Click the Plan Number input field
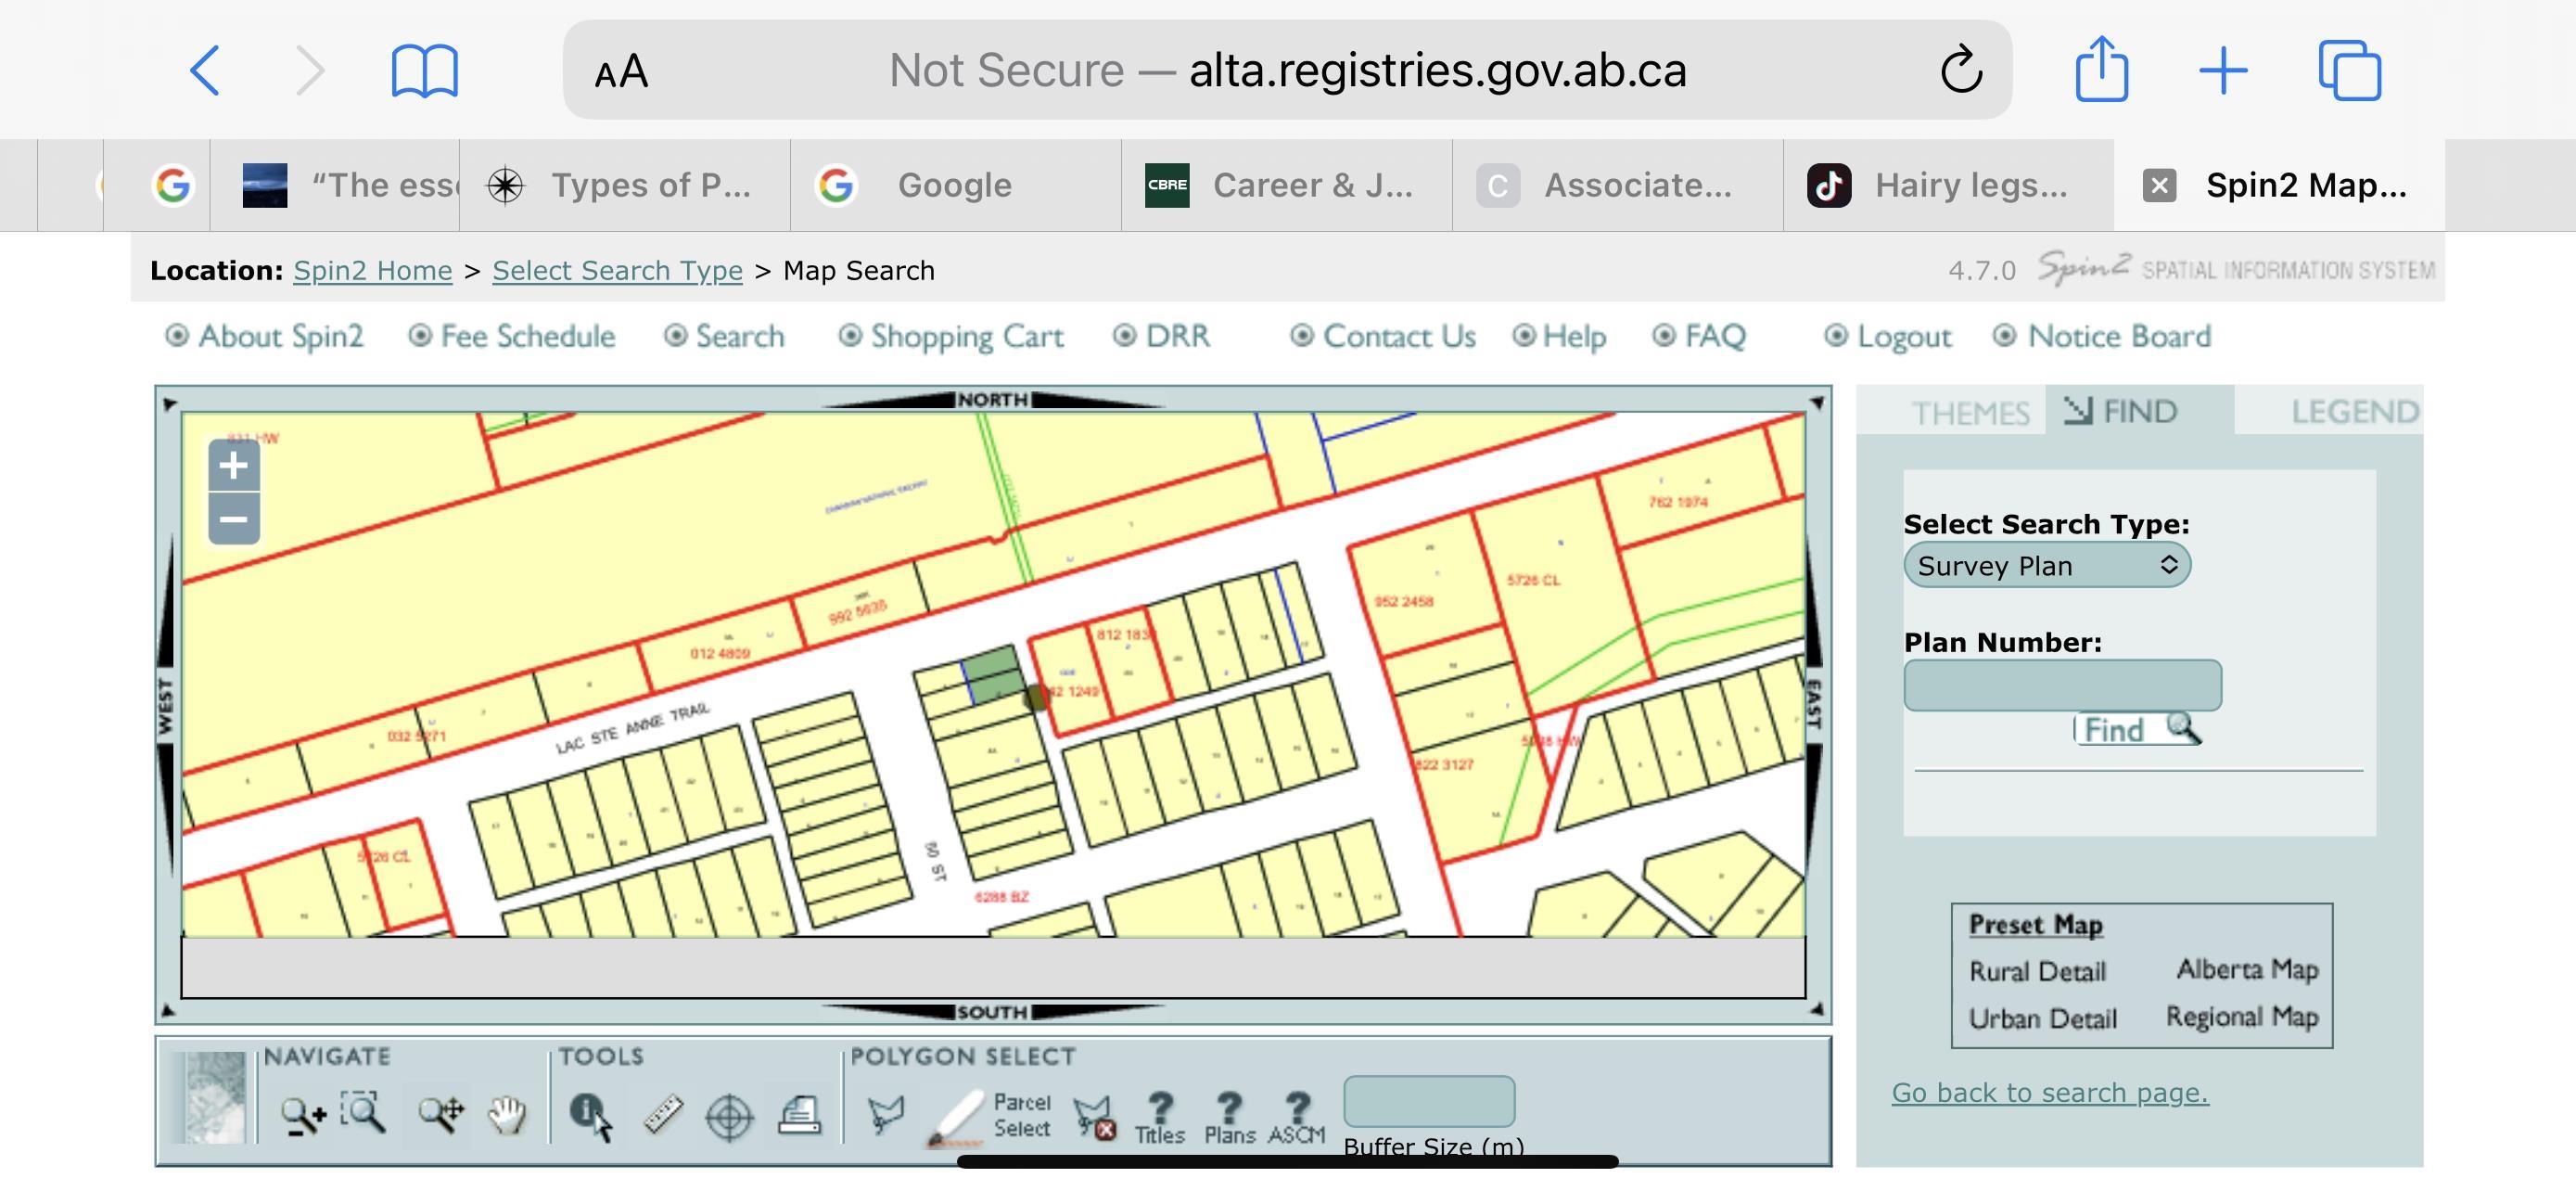2576x1191 pixels. coord(2062,686)
